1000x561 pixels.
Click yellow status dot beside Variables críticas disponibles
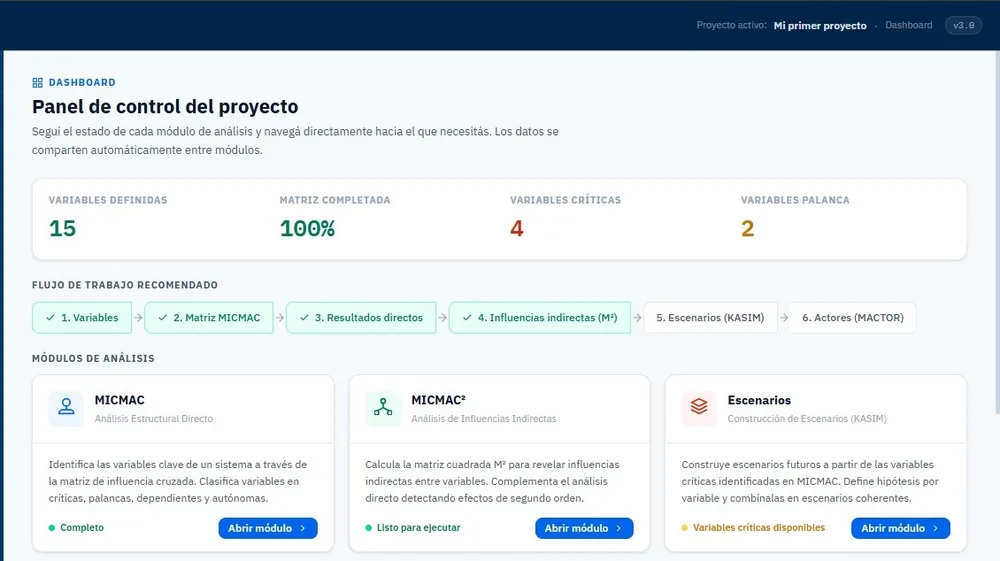pyautogui.click(x=684, y=528)
